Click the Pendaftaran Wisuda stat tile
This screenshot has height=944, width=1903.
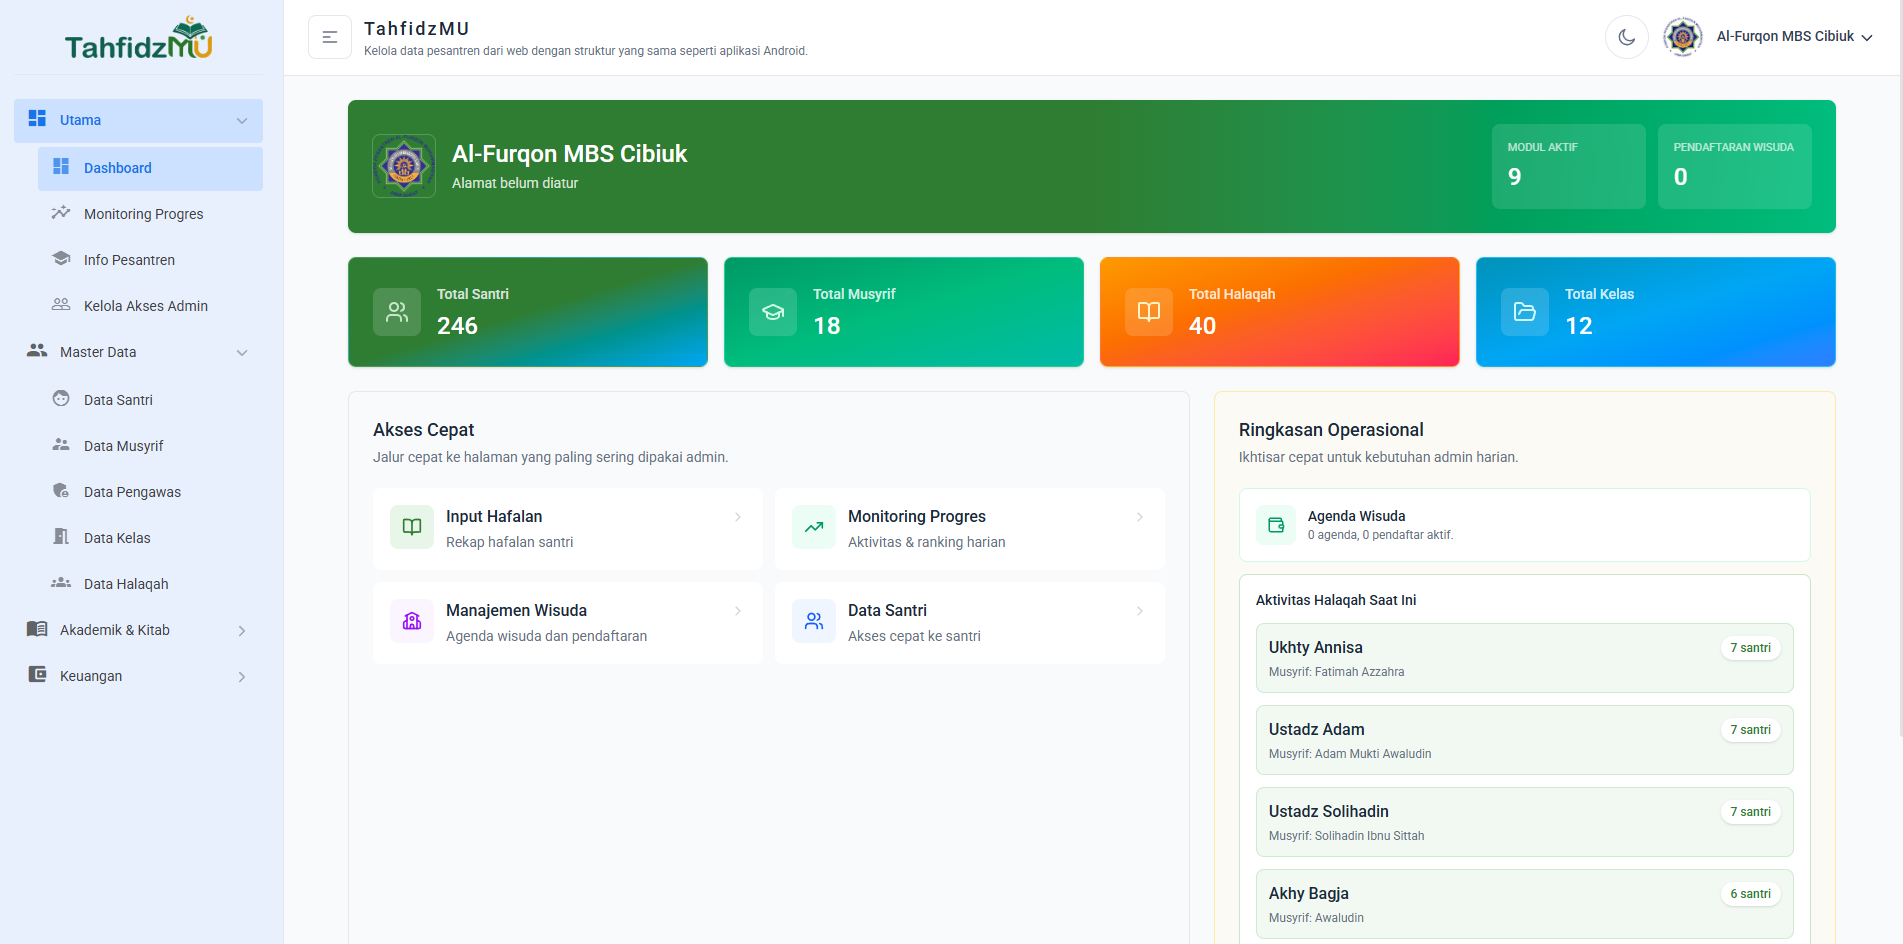pyautogui.click(x=1734, y=166)
